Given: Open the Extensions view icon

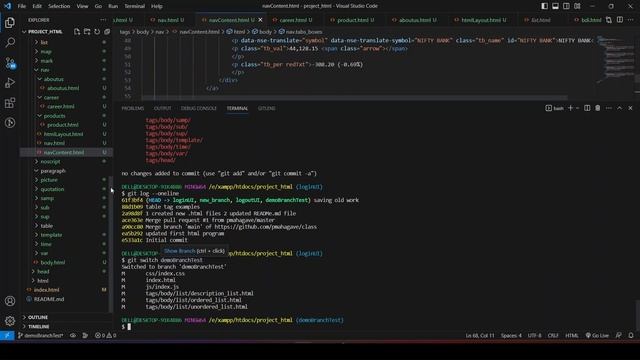Looking at the screenshot, I should [x=10, y=102].
